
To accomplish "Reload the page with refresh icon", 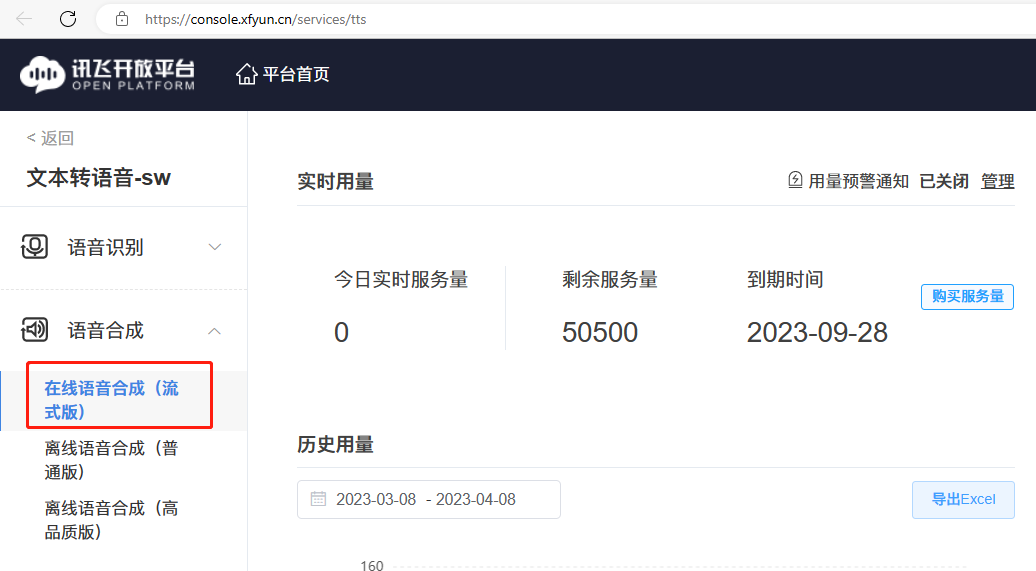I will tap(68, 19).
